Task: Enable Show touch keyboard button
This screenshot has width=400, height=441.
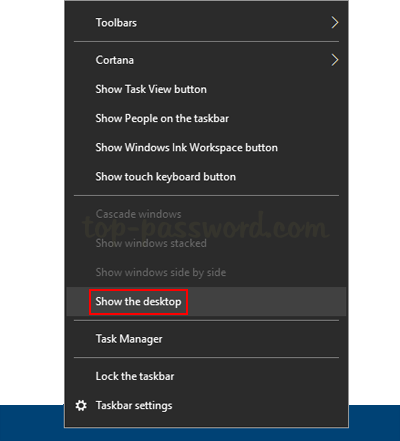Action: click(206, 177)
